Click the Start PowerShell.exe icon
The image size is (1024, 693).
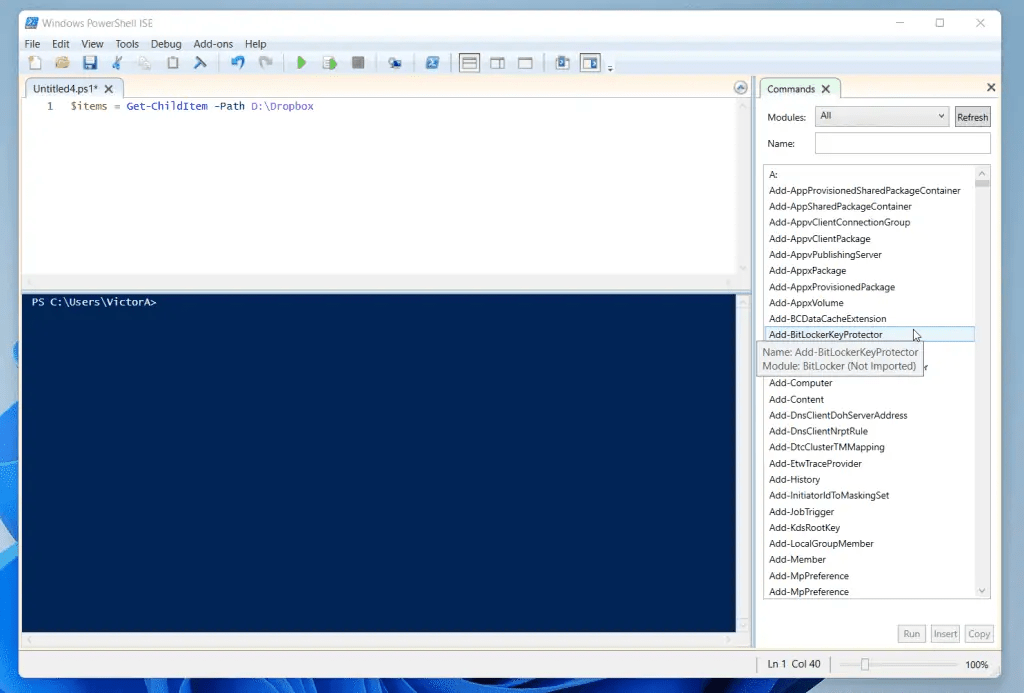coord(432,62)
